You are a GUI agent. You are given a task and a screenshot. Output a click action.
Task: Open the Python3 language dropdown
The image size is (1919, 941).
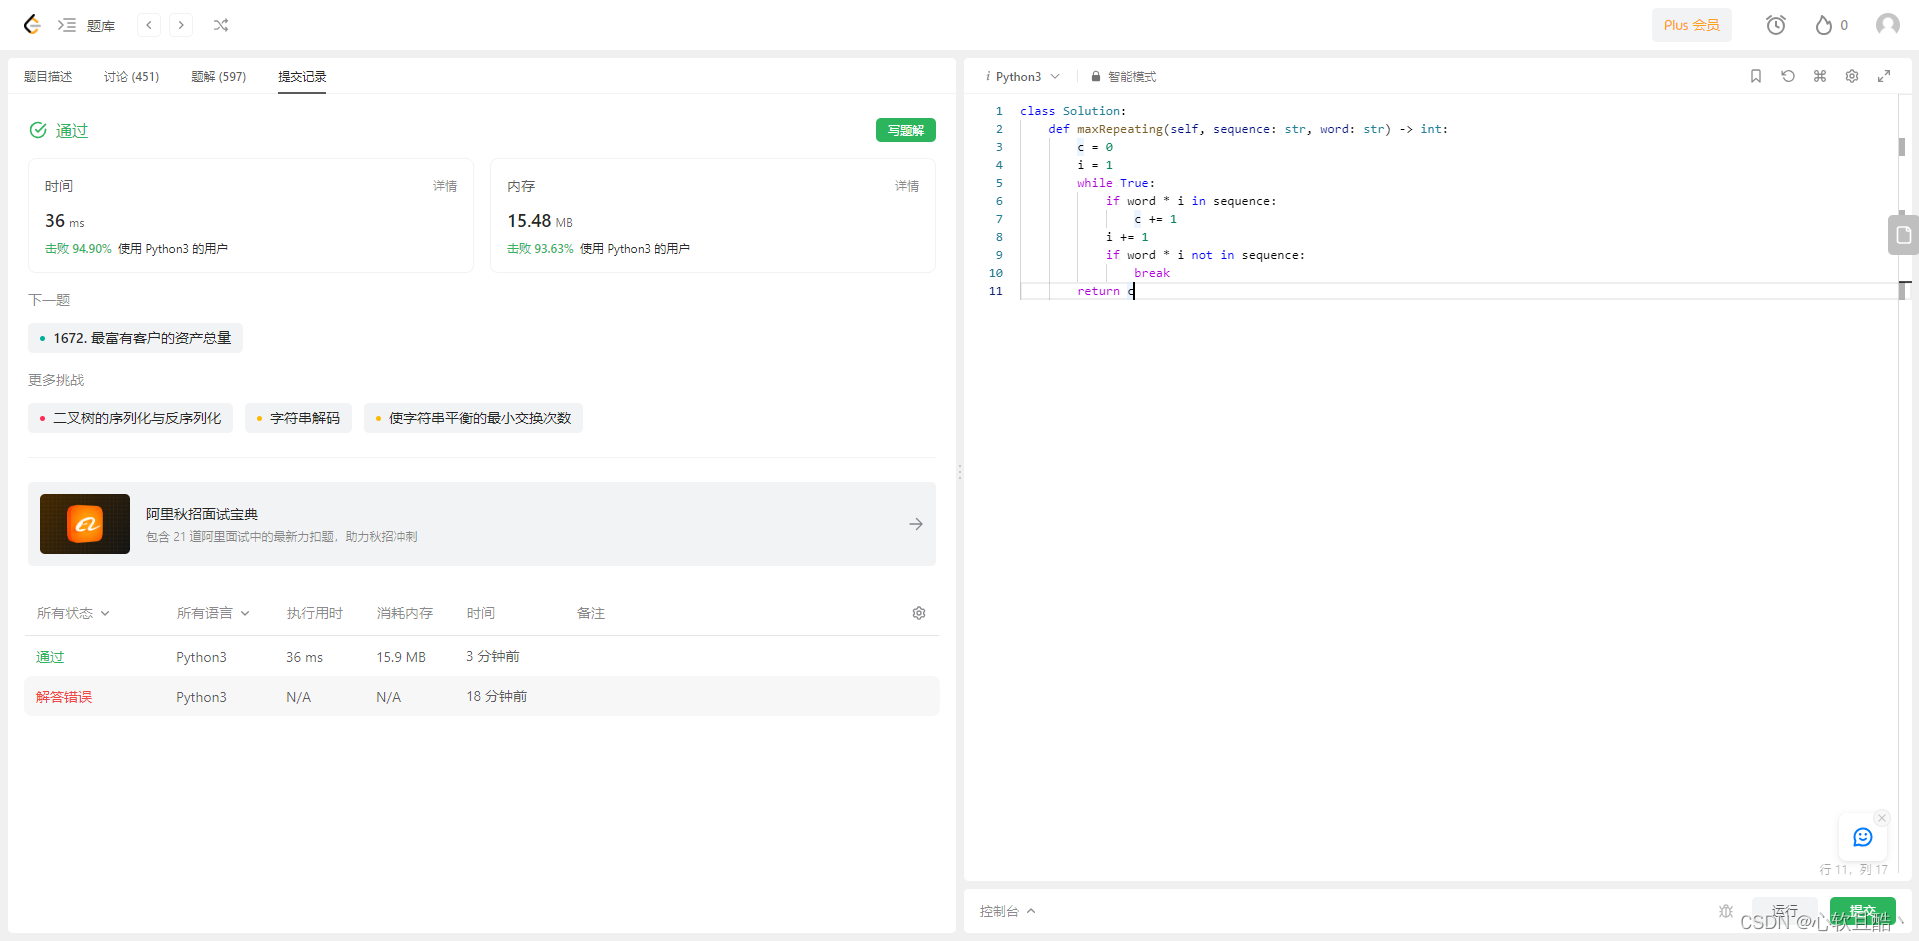[x=1022, y=76]
